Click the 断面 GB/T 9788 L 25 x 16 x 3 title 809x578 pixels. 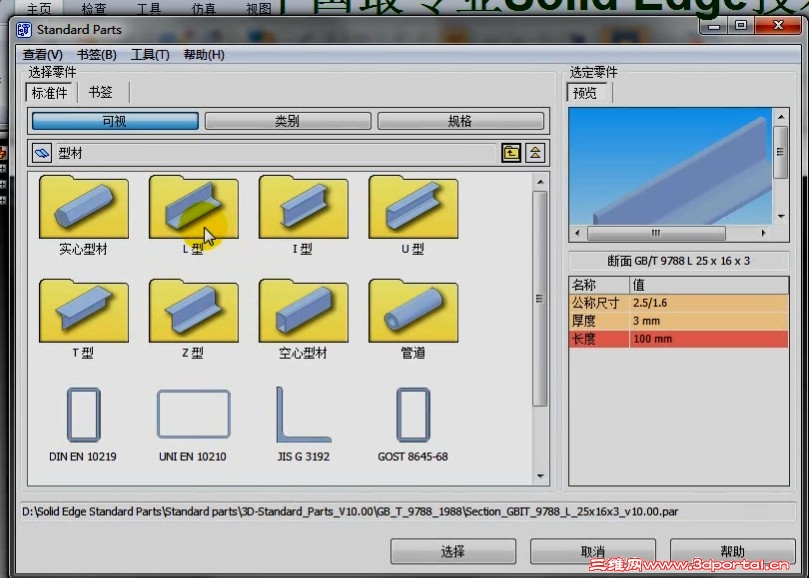(678, 261)
